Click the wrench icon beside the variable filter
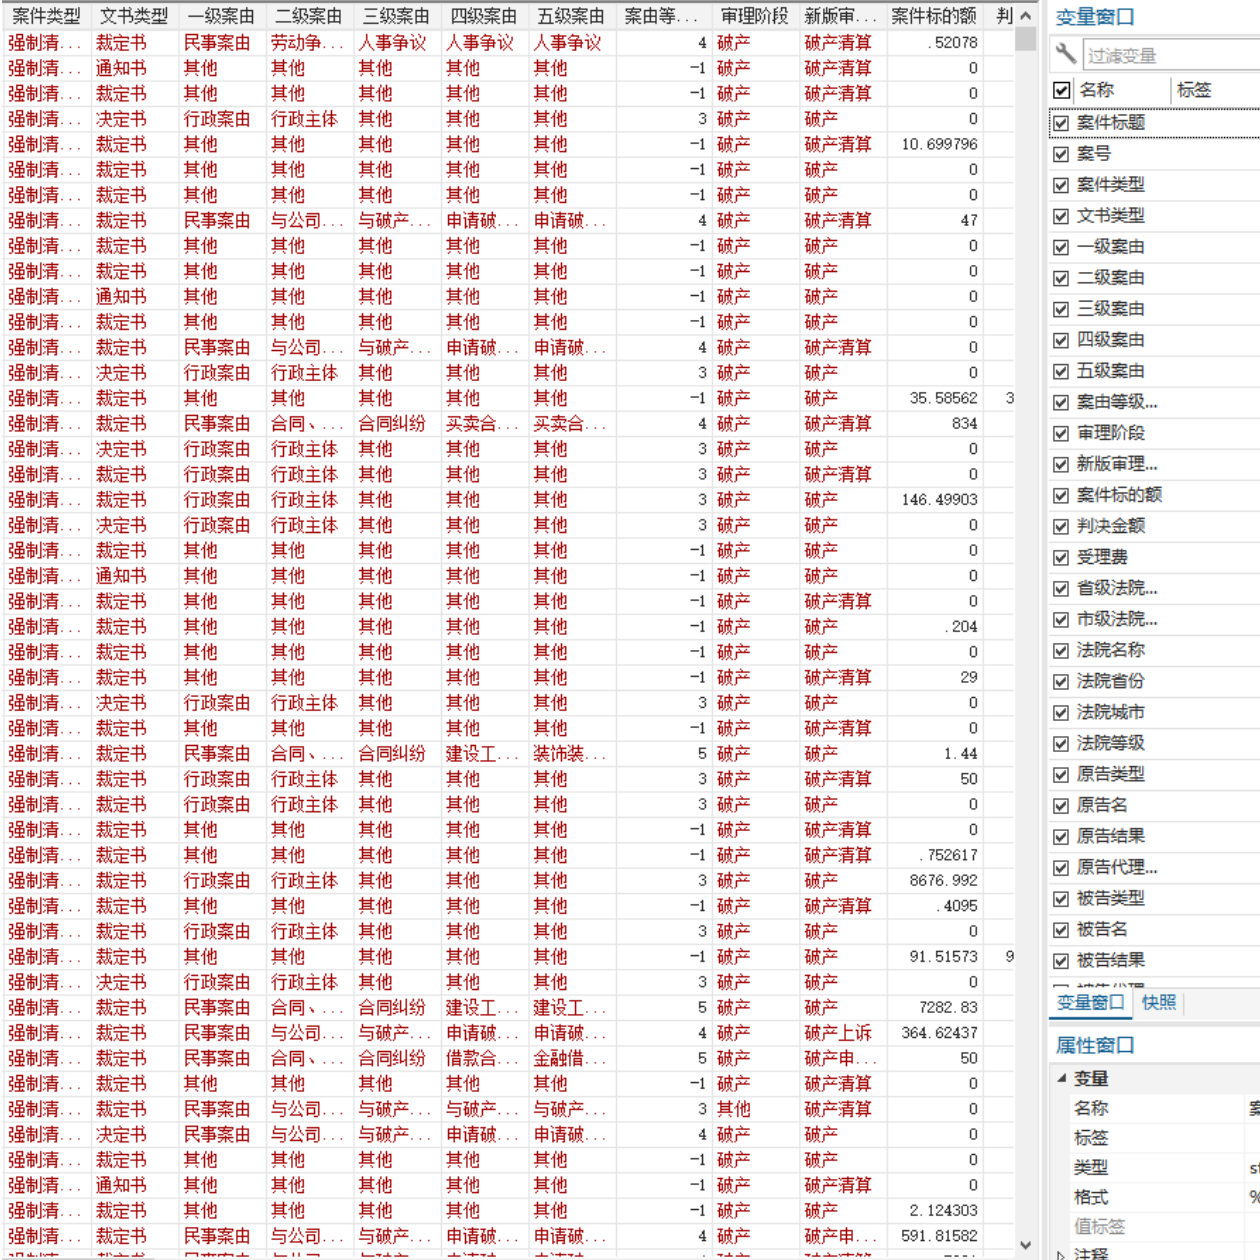1260x1260 pixels. pyautogui.click(x=1066, y=53)
